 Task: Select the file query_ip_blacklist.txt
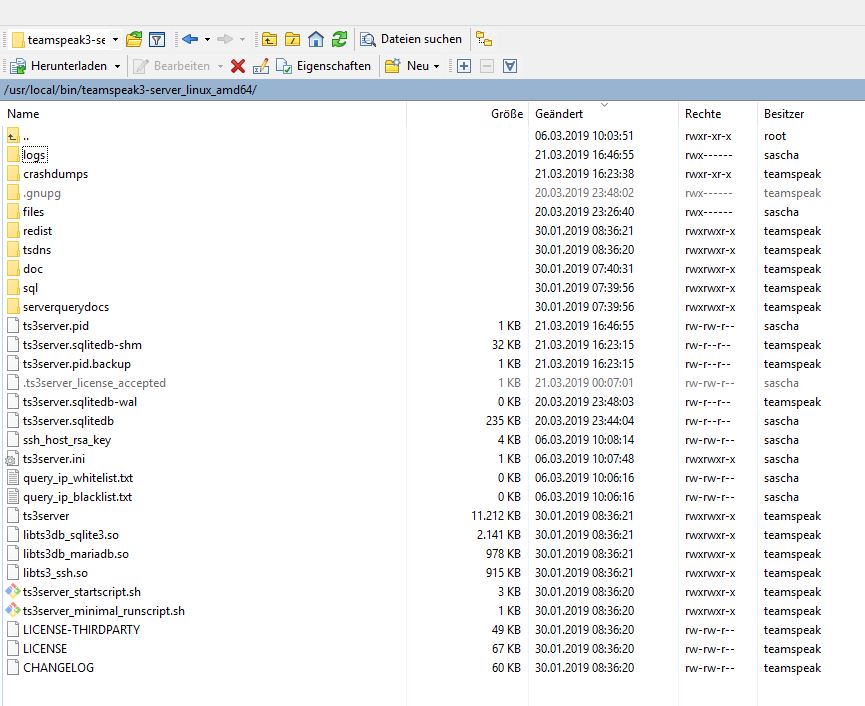click(x=77, y=497)
